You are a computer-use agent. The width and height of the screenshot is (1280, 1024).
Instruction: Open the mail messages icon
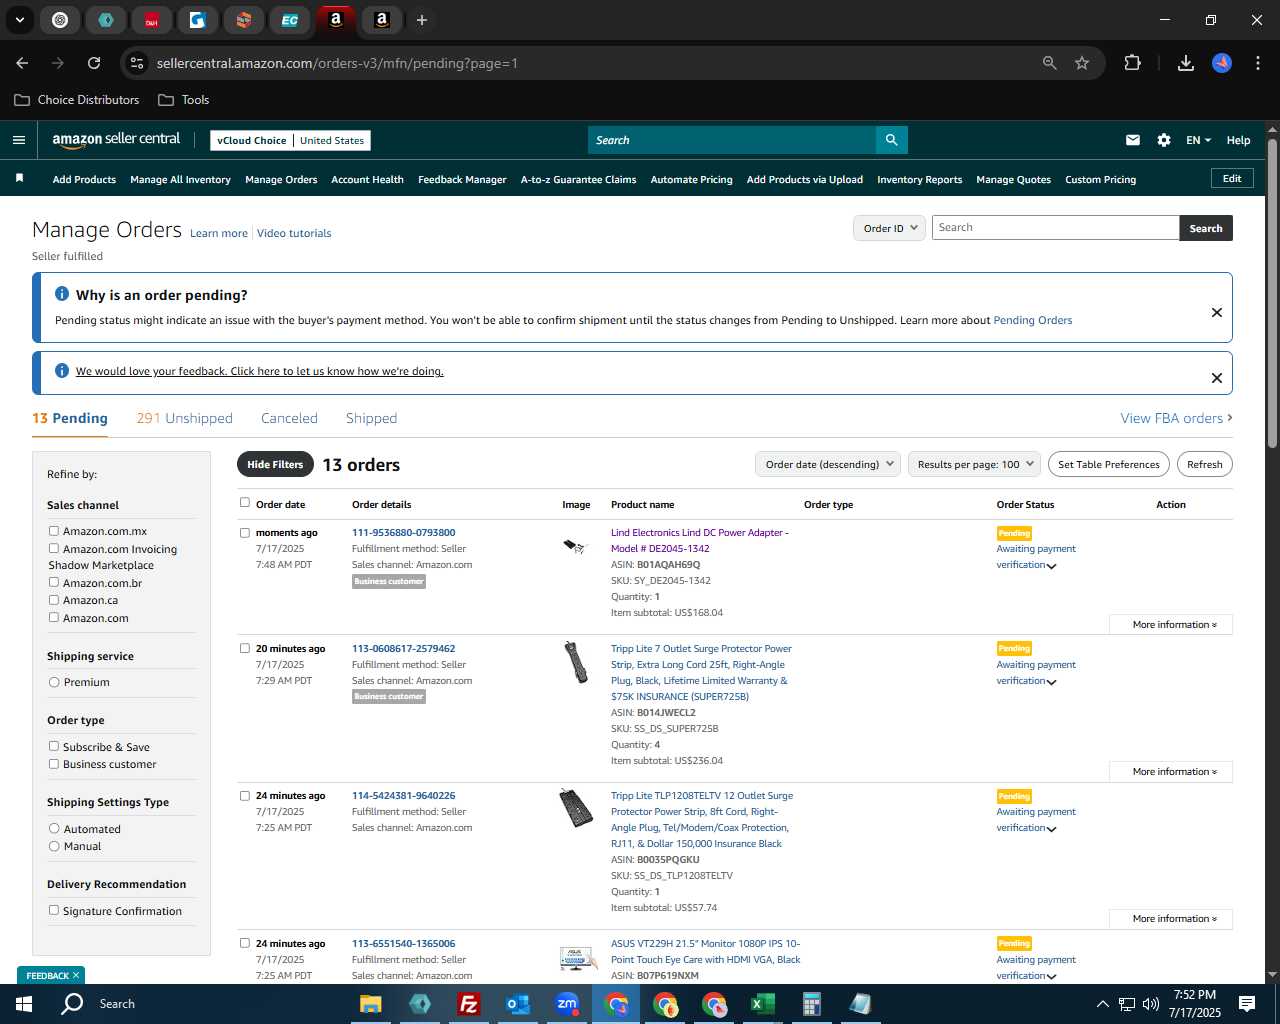point(1133,140)
